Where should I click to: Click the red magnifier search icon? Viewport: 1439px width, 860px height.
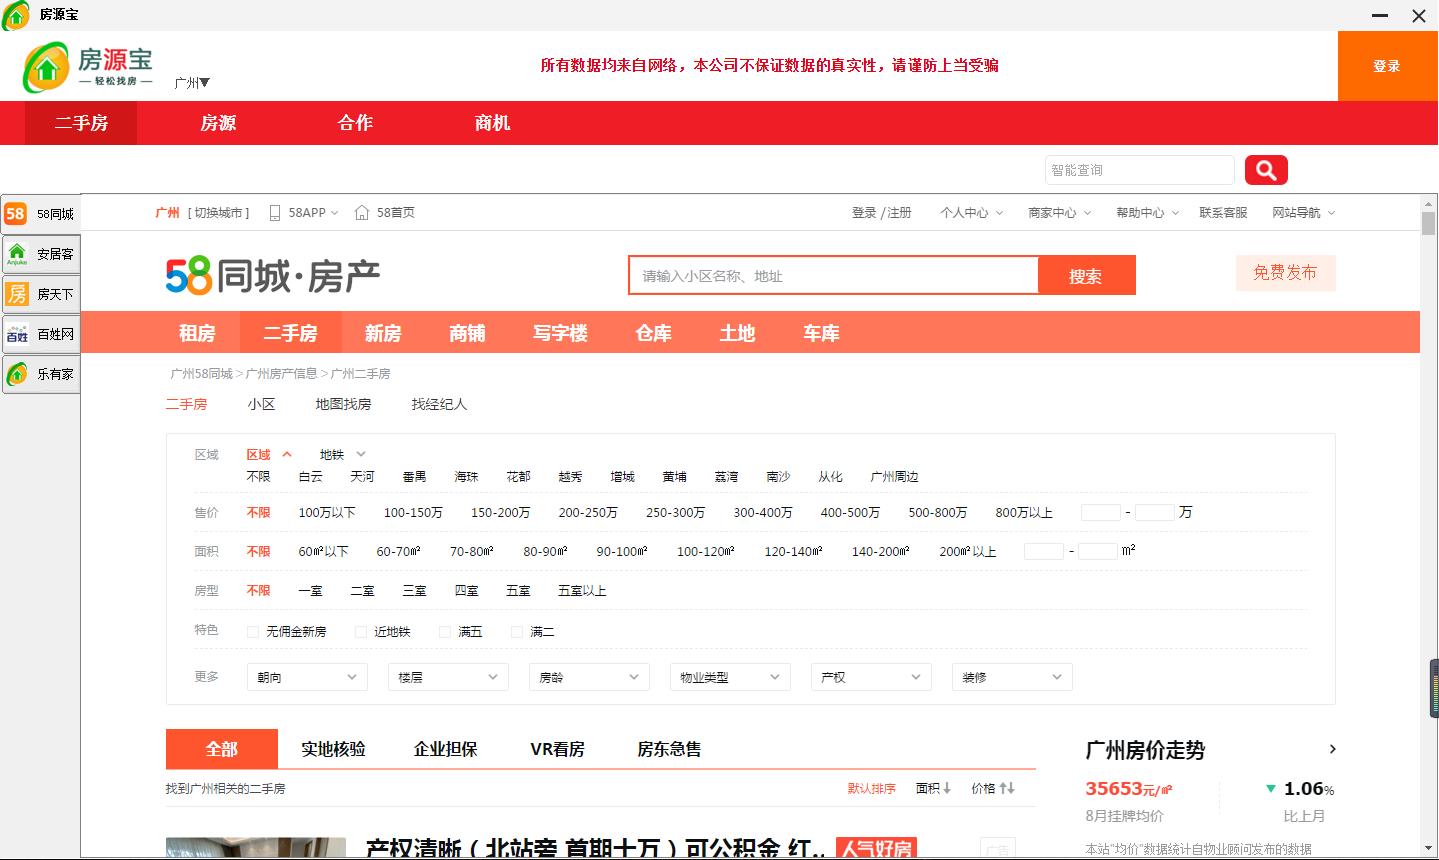(1266, 170)
